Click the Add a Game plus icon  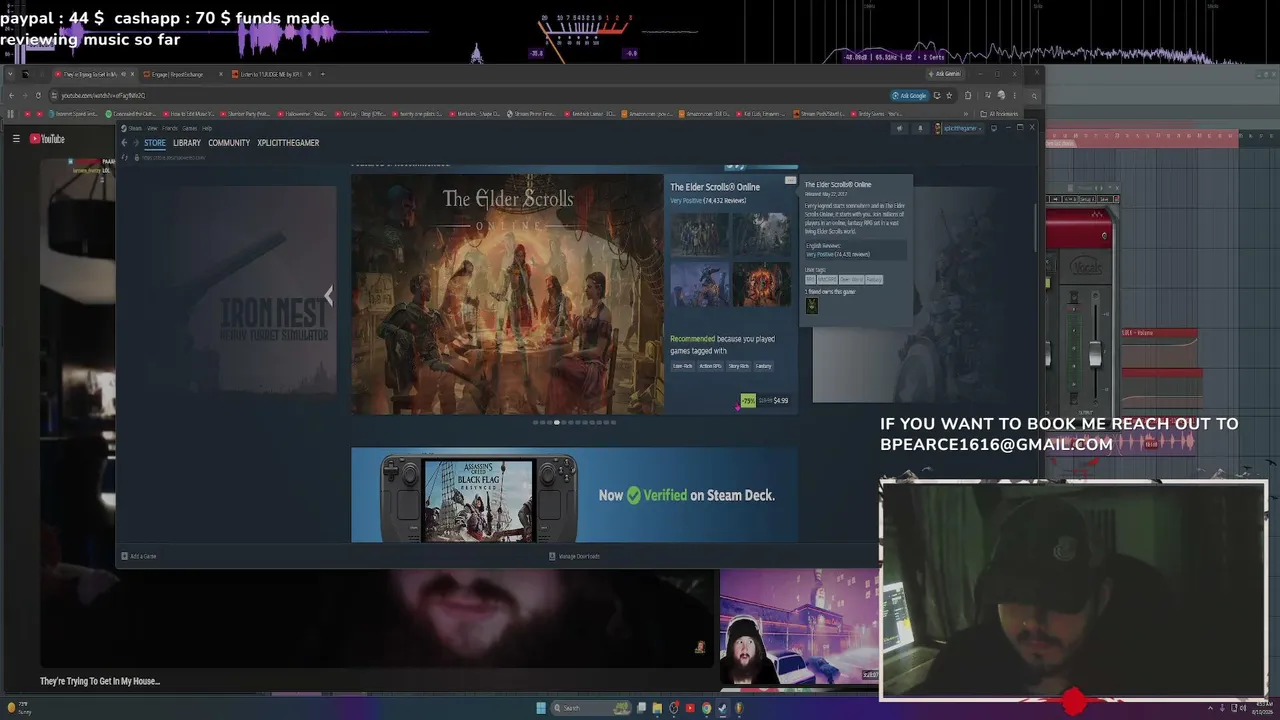point(125,556)
